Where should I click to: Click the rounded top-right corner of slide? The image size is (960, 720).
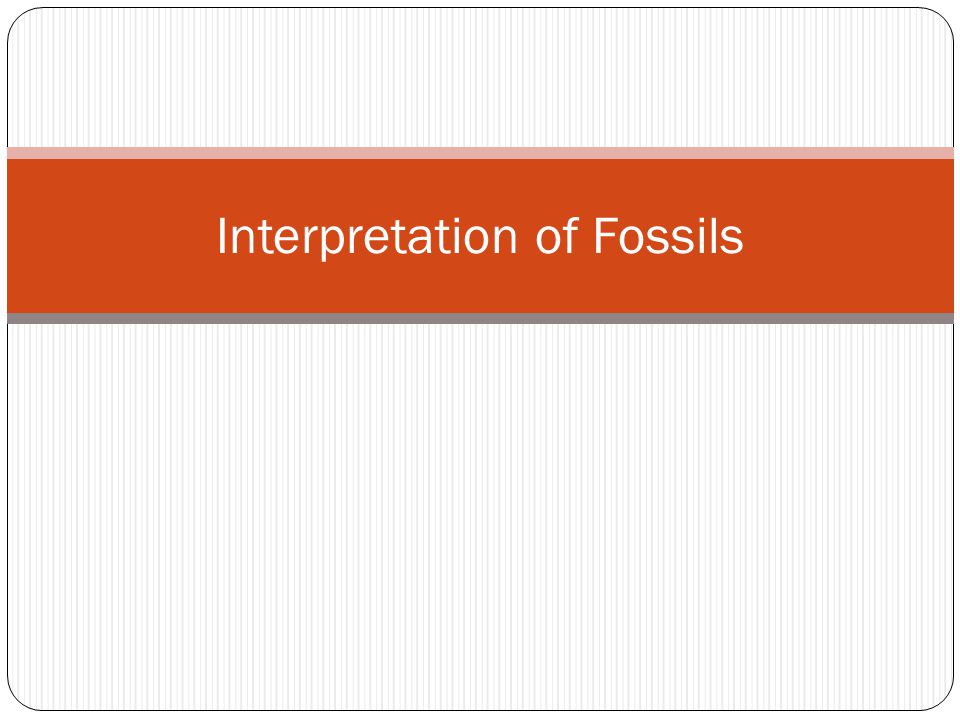tap(944, 17)
